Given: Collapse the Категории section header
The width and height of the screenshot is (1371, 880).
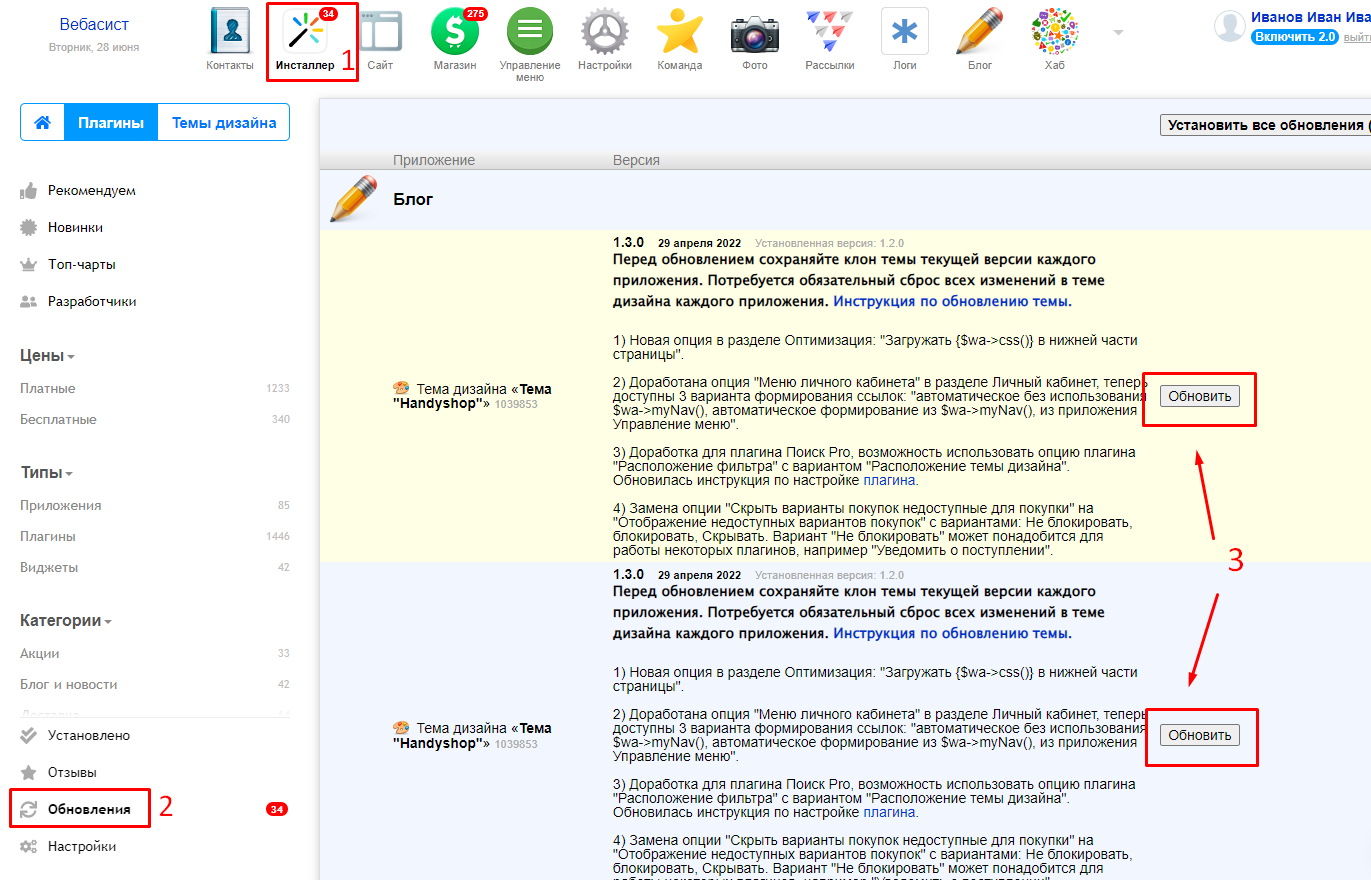Looking at the screenshot, I should pyautogui.click(x=66, y=620).
